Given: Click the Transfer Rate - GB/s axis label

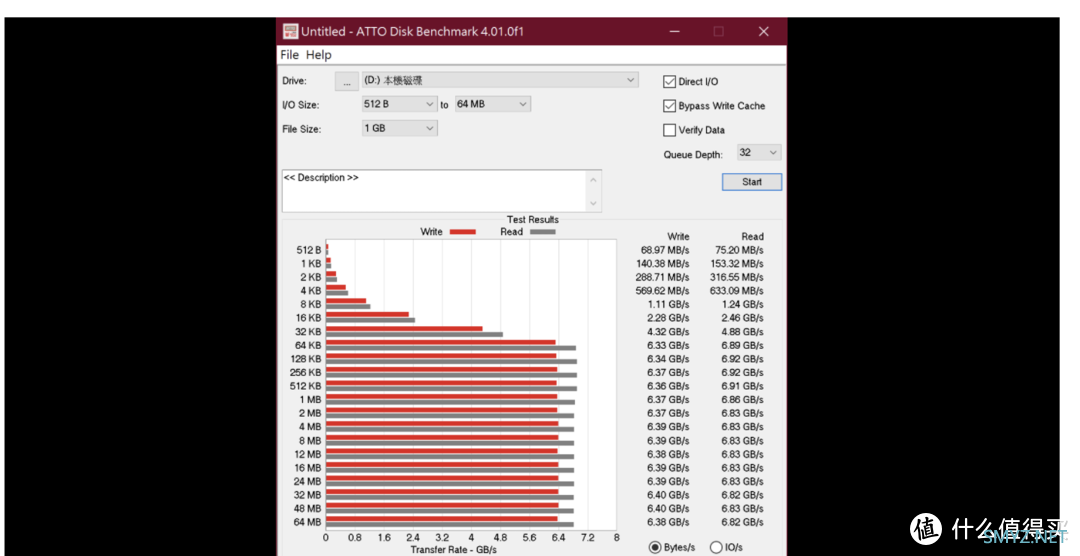Looking at the screenshot, I should [x=453, y=550].
